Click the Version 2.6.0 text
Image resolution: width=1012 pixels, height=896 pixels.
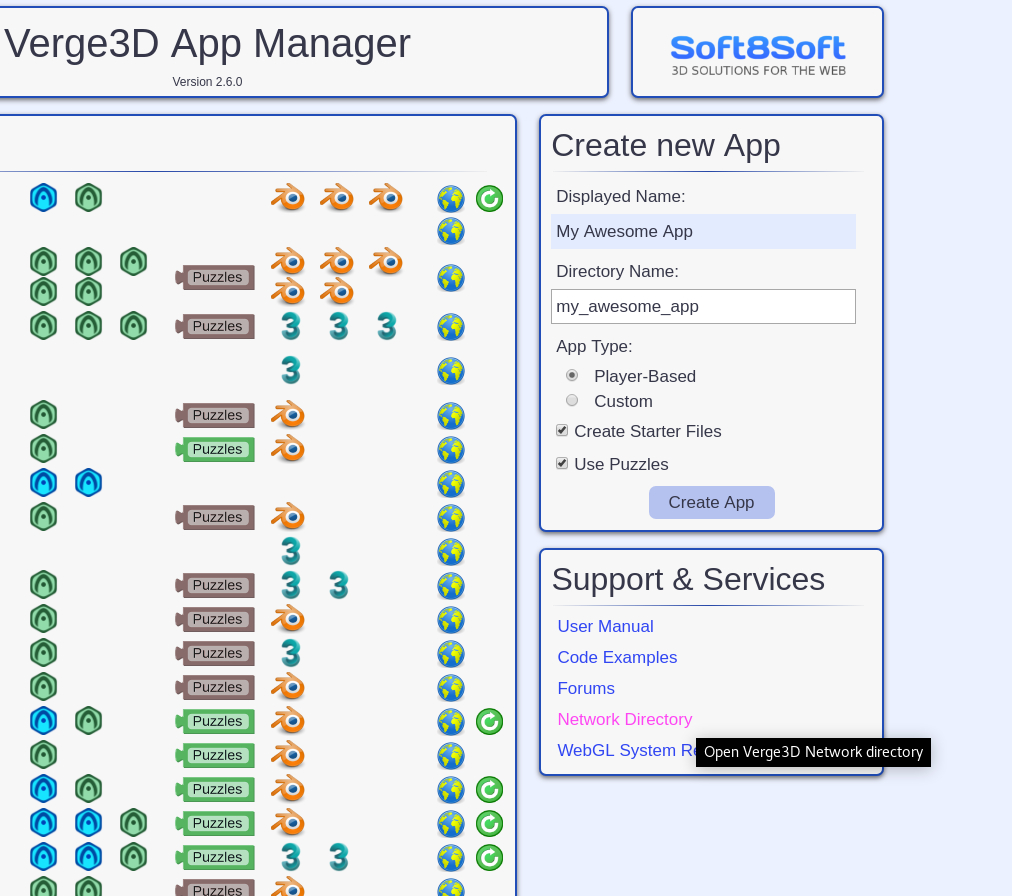click(x=207, y=82)
